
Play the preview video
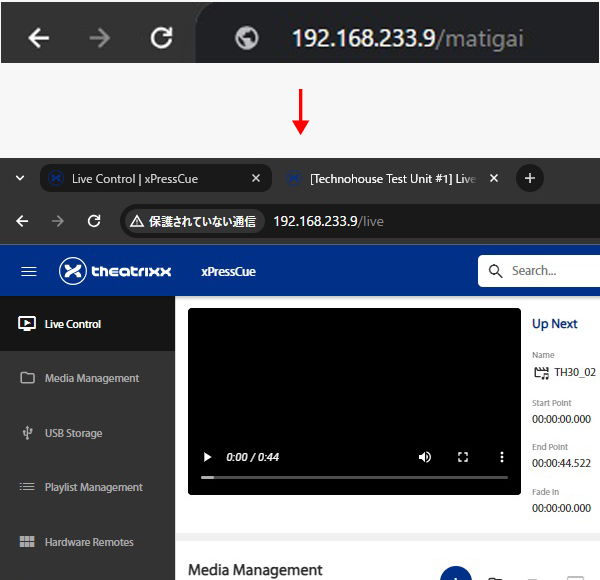[207, 457]
